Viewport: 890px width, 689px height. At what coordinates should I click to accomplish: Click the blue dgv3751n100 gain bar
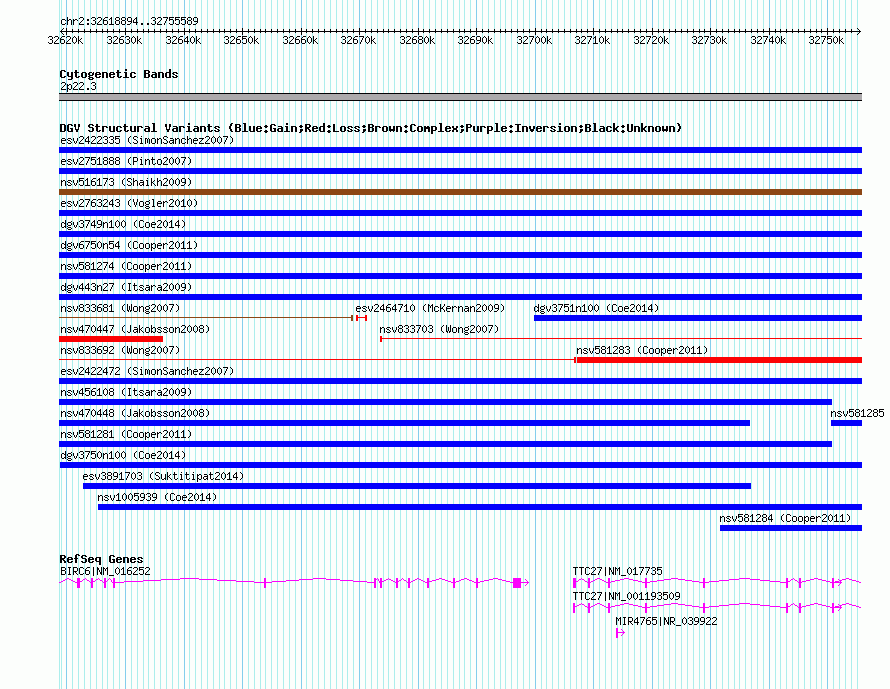tap(698, 318)
